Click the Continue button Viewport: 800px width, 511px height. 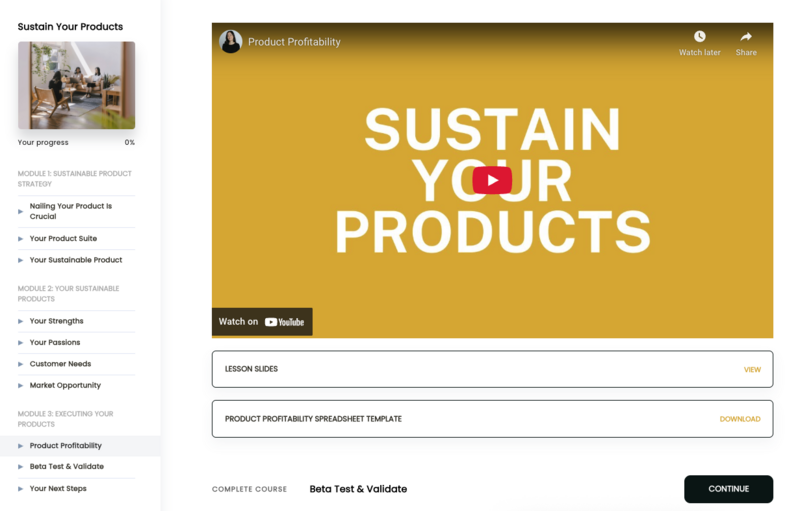tap(729, 489)
